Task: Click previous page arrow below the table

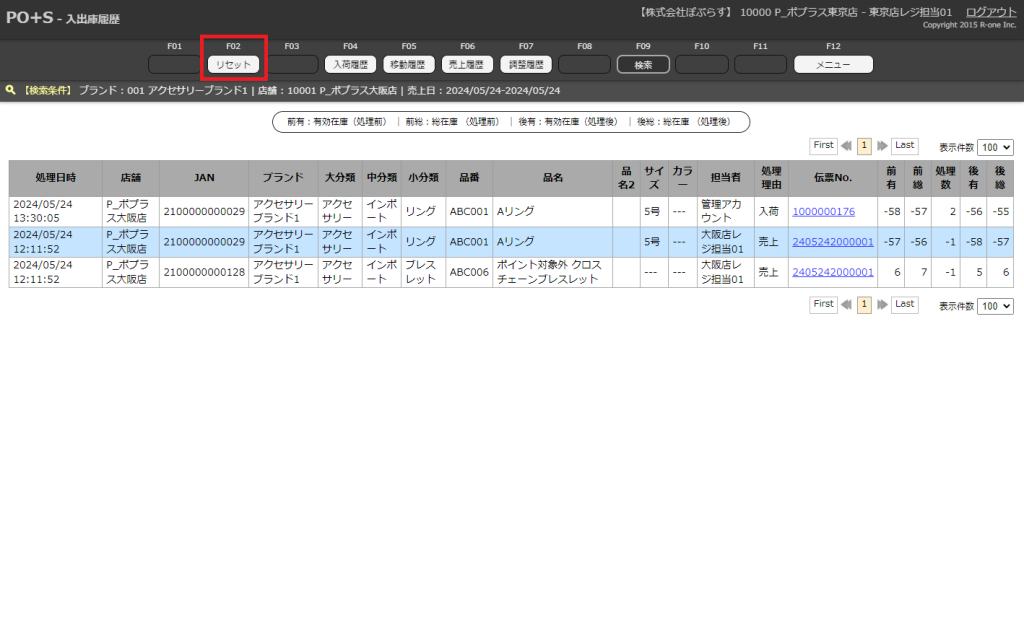Action: [x=846, y=305]
